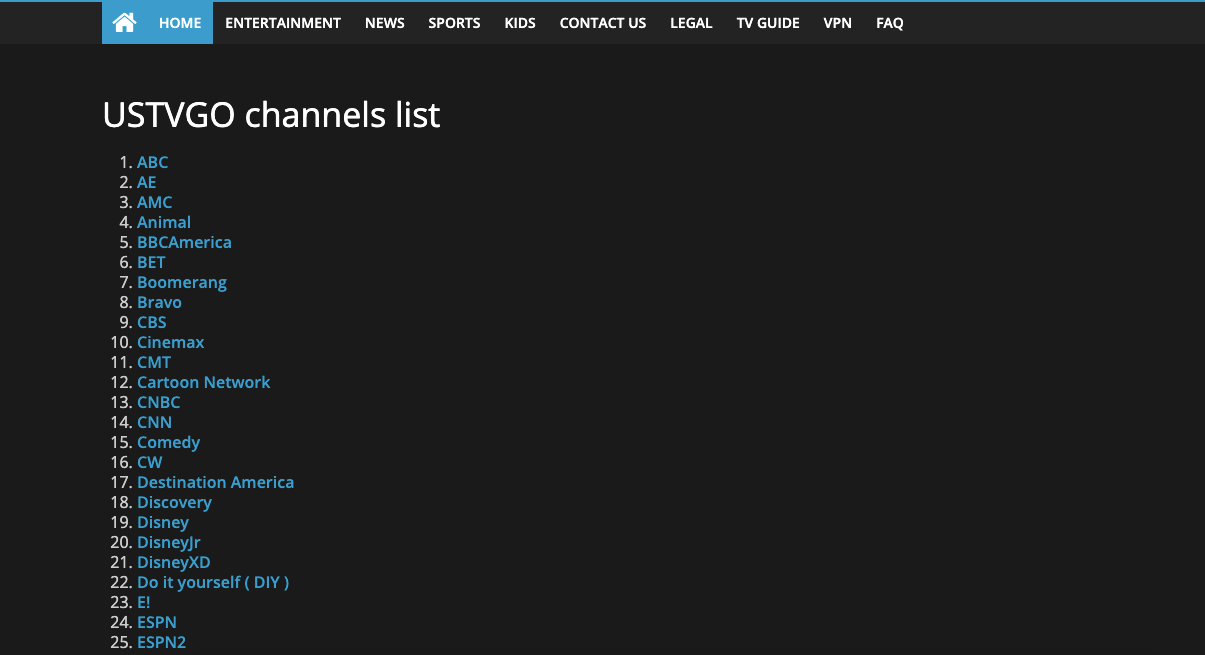The image size is (1205, 655).
Task: Open the NEWS menu
Action: (x=385, y=23)
